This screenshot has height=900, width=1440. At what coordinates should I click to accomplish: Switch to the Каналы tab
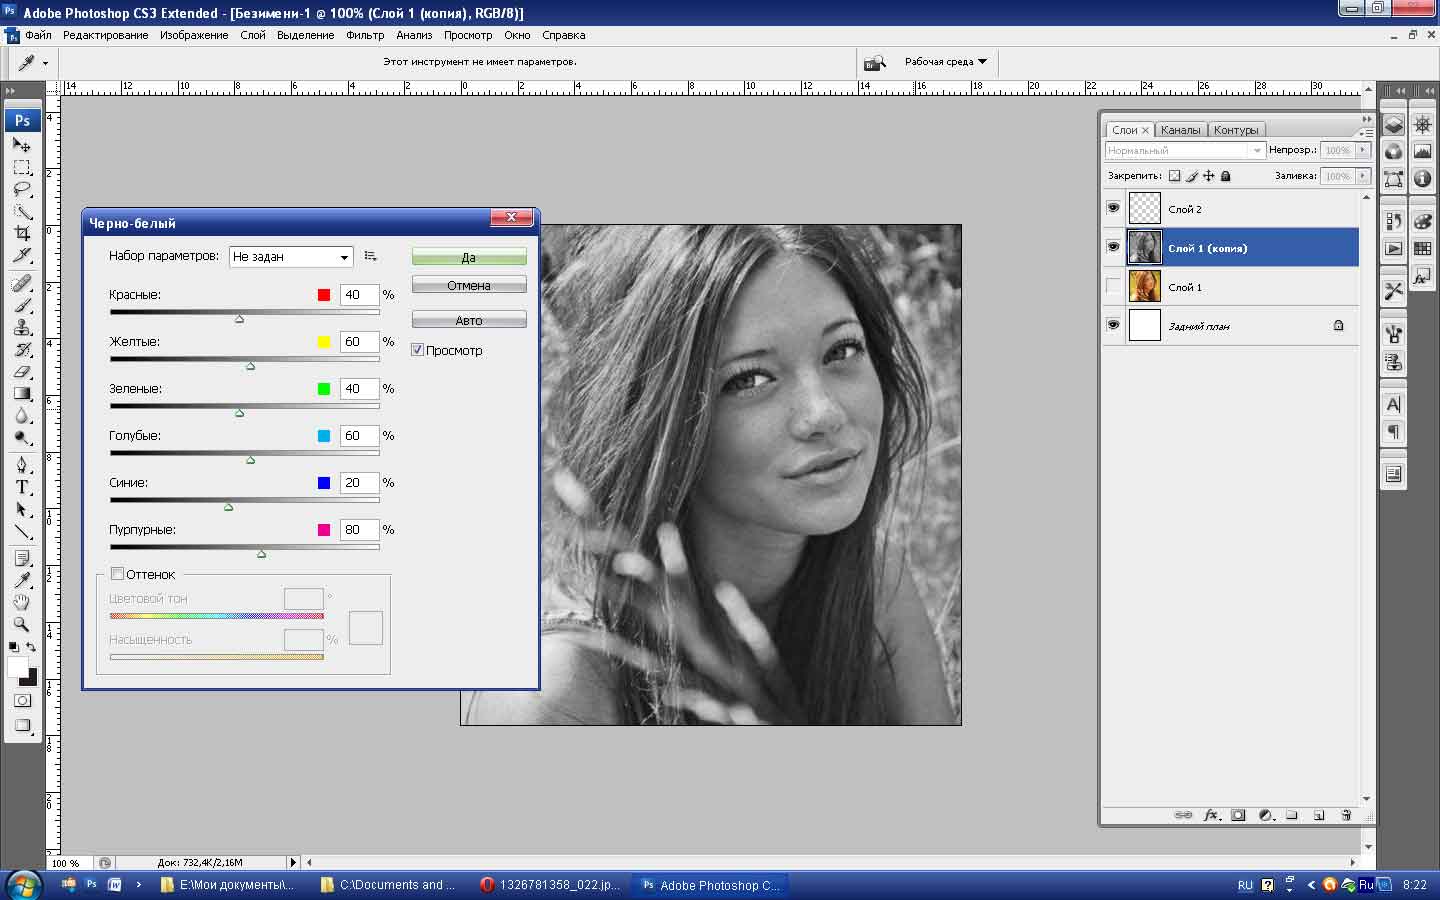pyautogui.click(x=1180, y=130)
